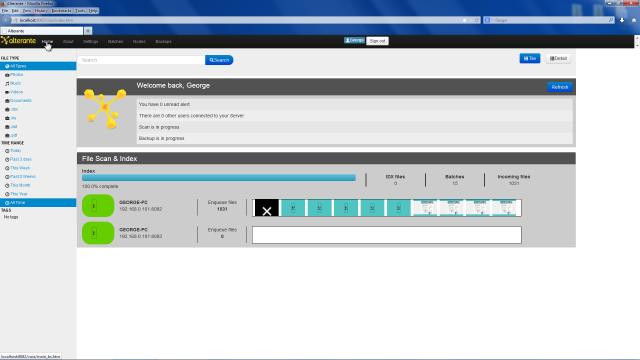Screen dimensions: 640x360
Task: Click the George user badge
Action: (354, 40)
